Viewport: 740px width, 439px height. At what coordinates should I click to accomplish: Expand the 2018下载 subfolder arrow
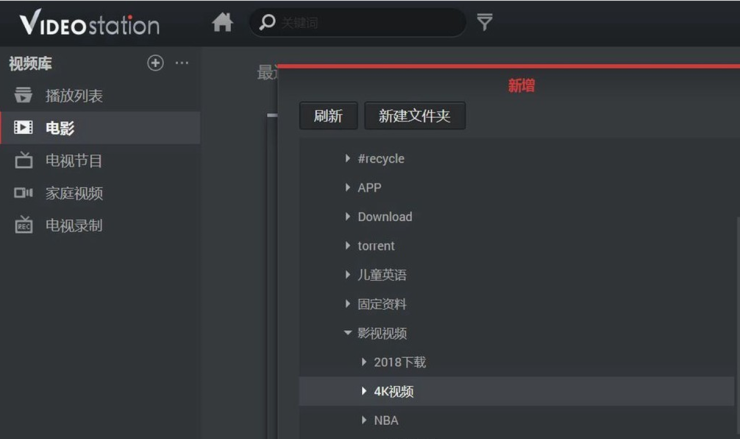[364, 362]
